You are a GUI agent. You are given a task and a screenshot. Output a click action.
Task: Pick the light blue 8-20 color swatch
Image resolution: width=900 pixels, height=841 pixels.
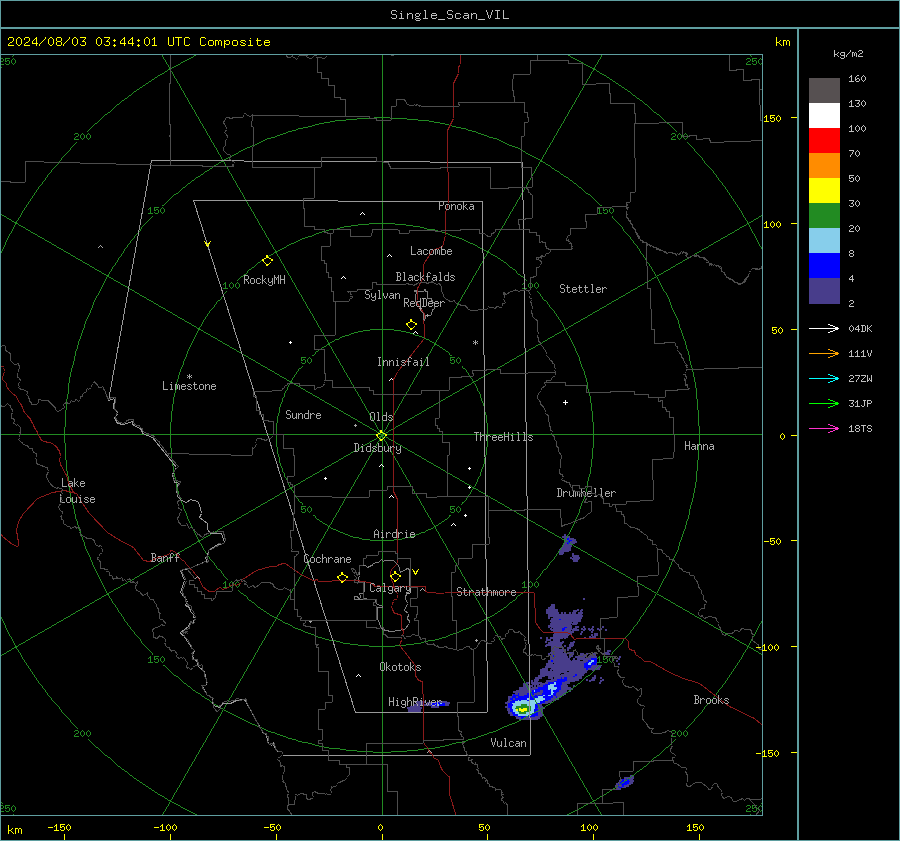[x=824, y=241]
